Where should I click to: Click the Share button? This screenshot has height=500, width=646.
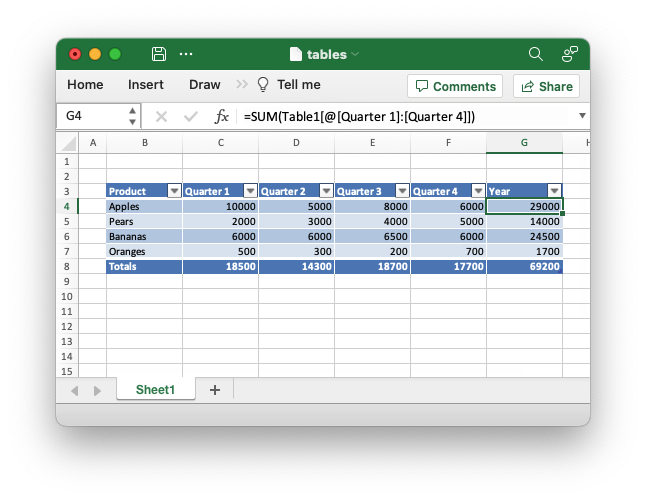pos(546,86)
